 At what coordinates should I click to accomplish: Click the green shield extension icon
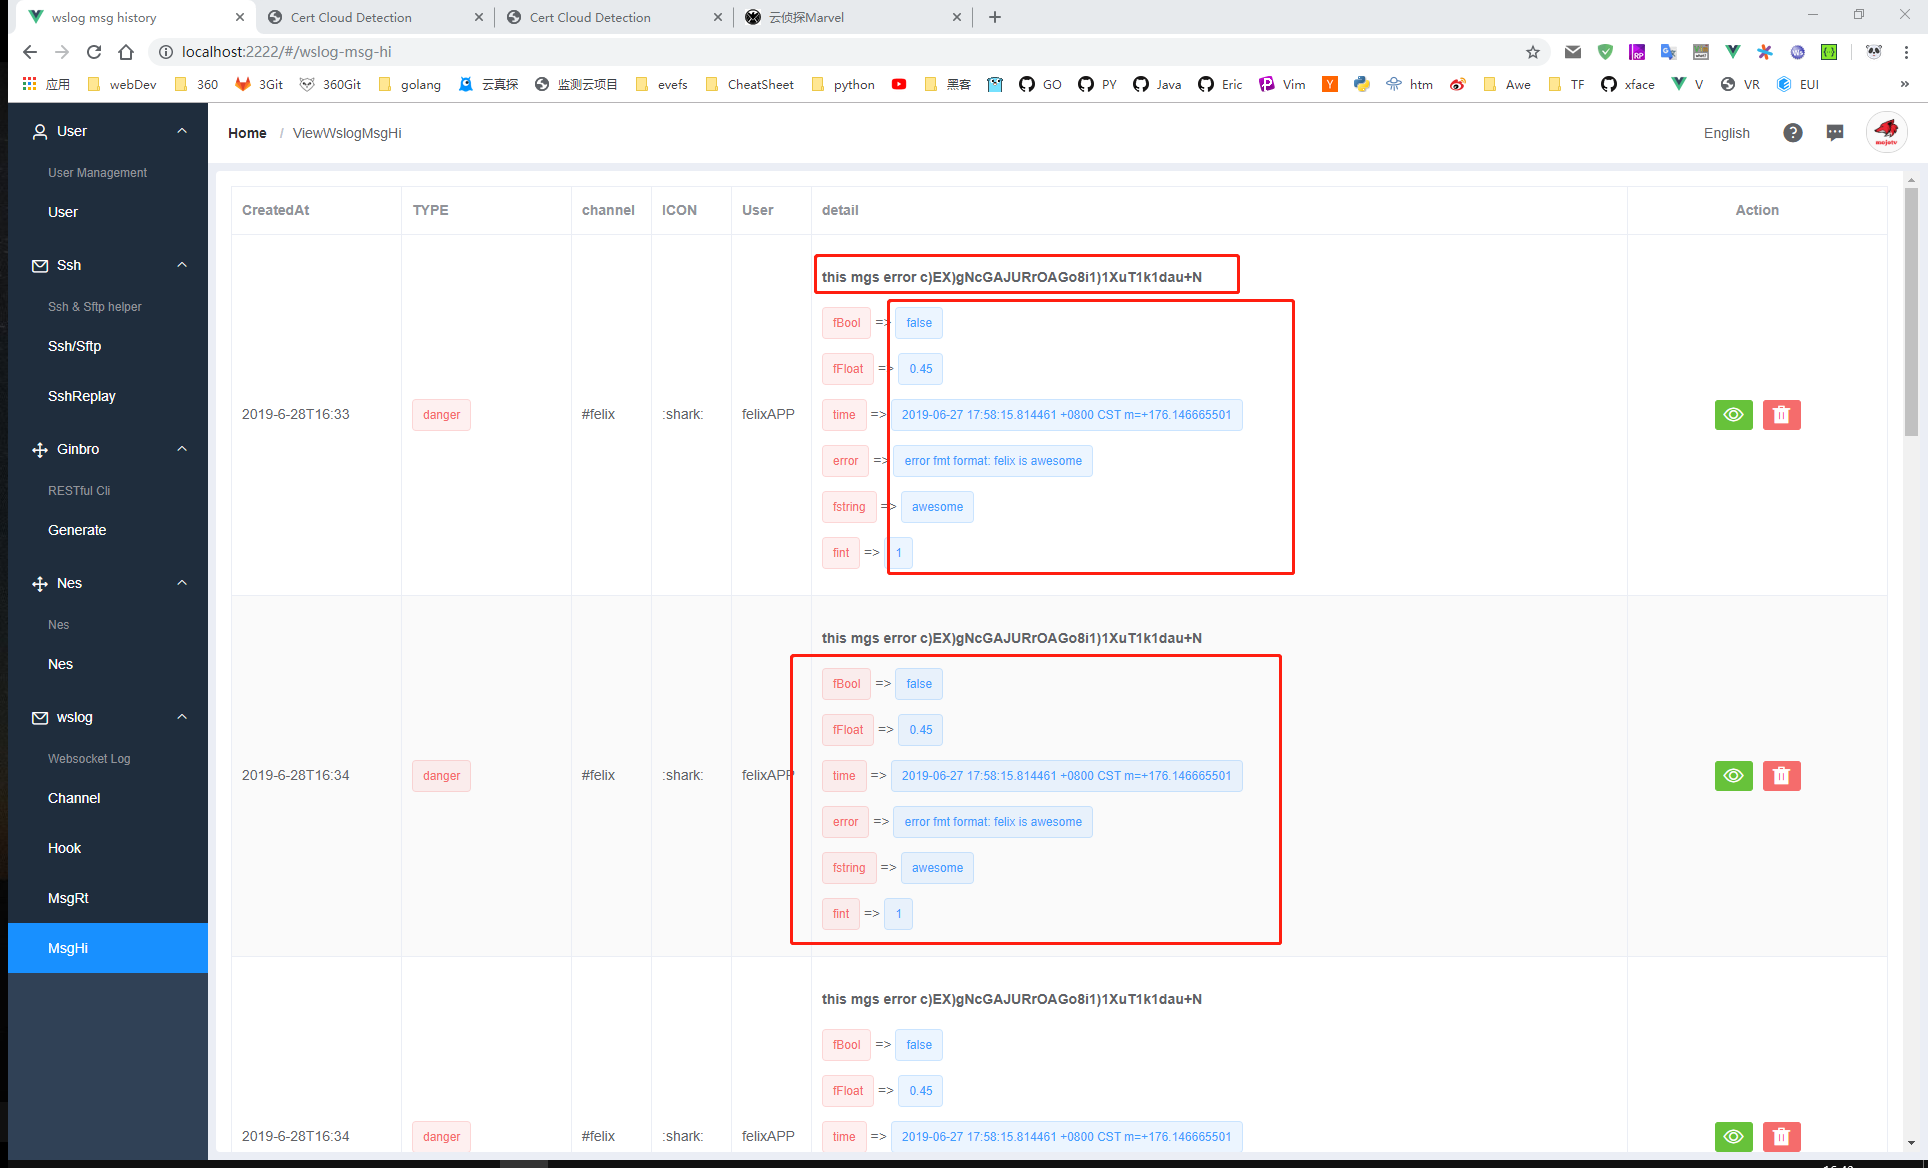tap(1605, 52)
